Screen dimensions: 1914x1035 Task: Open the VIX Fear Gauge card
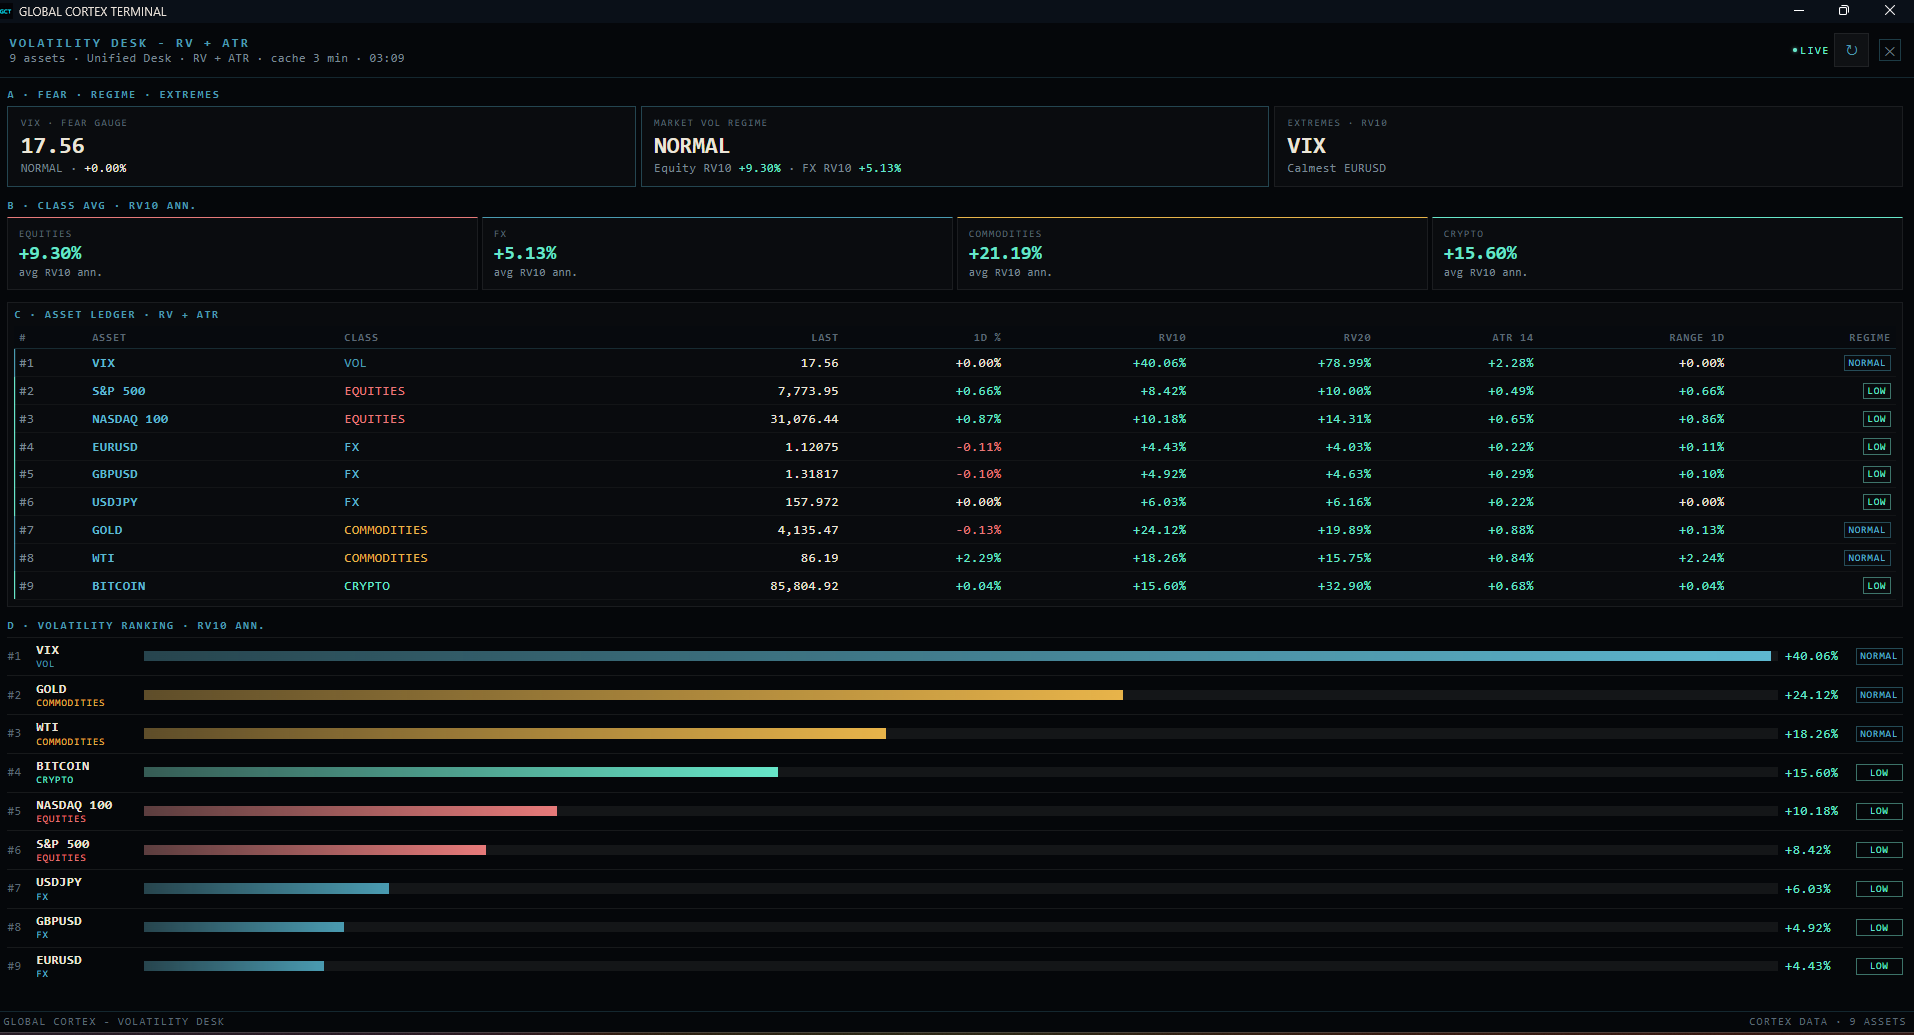coord(321,146)
